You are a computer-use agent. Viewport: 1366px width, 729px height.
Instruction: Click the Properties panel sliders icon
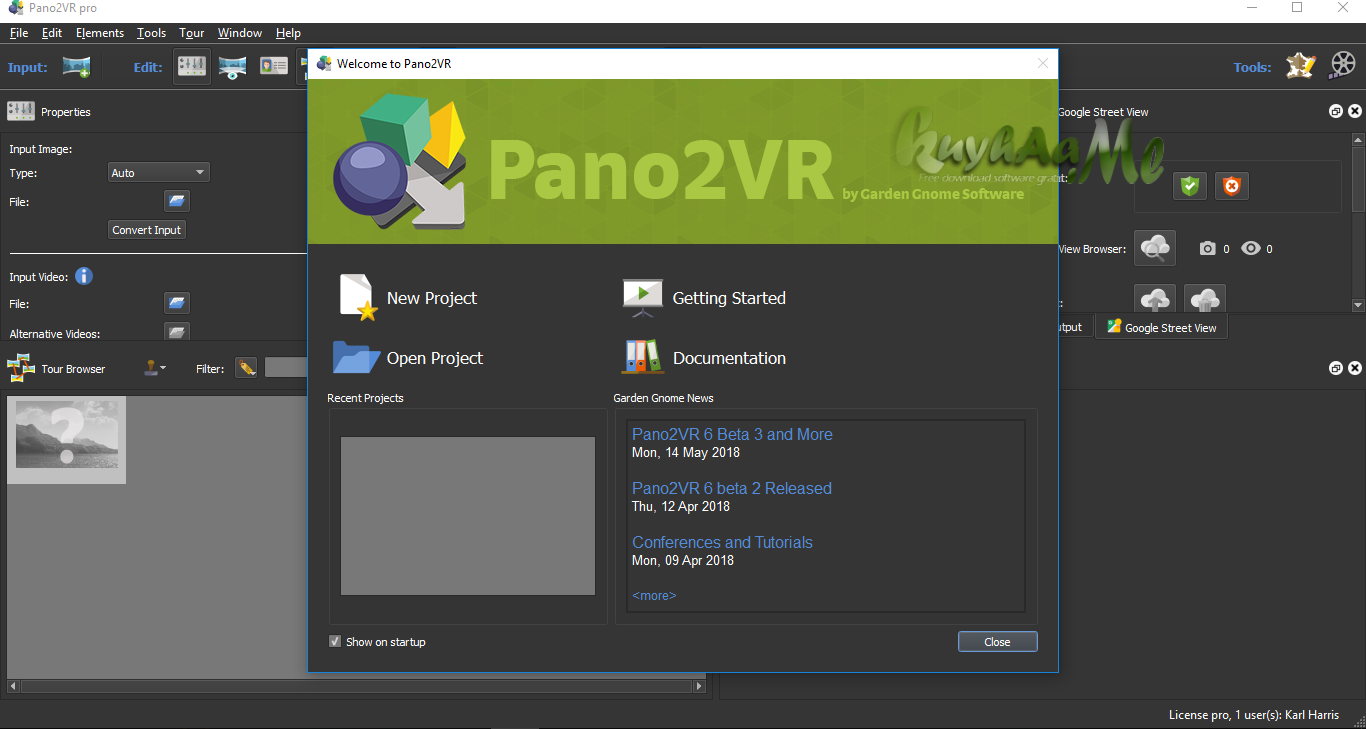click(21, 112)
